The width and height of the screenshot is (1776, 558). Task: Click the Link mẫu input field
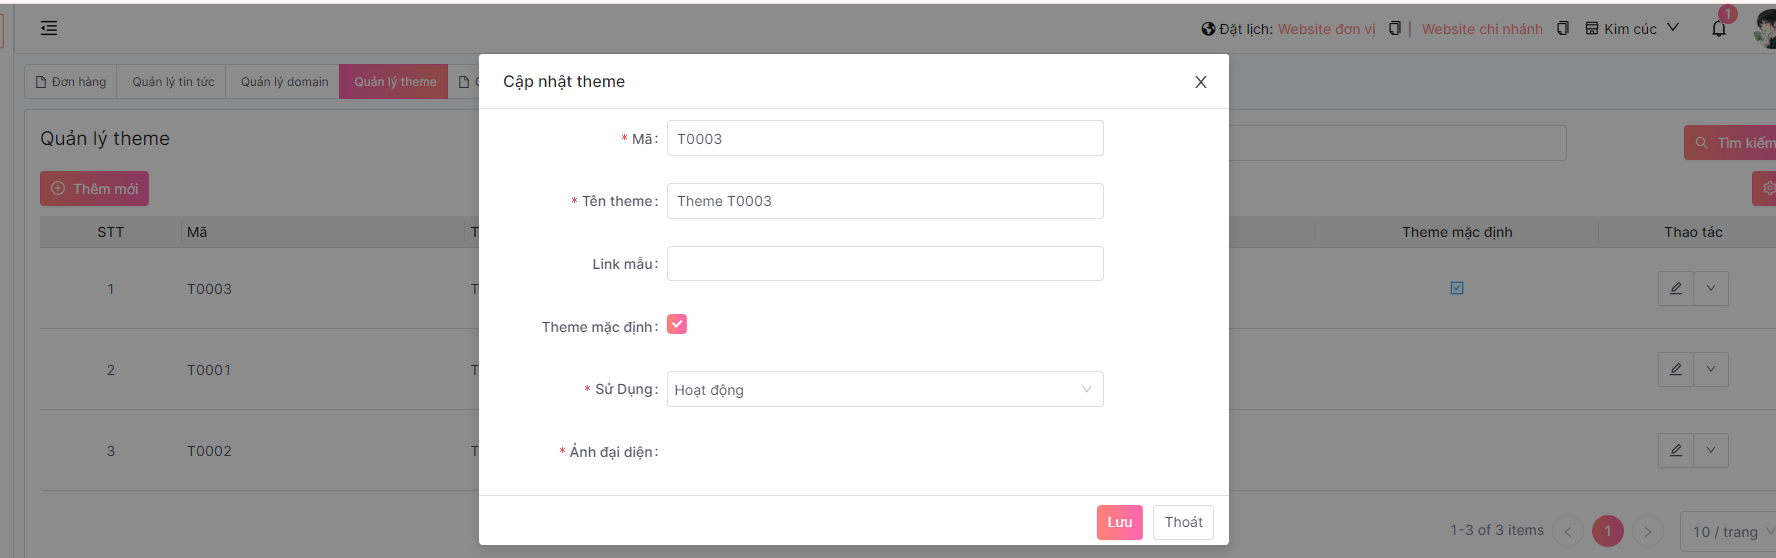click(x=884, y=264)
